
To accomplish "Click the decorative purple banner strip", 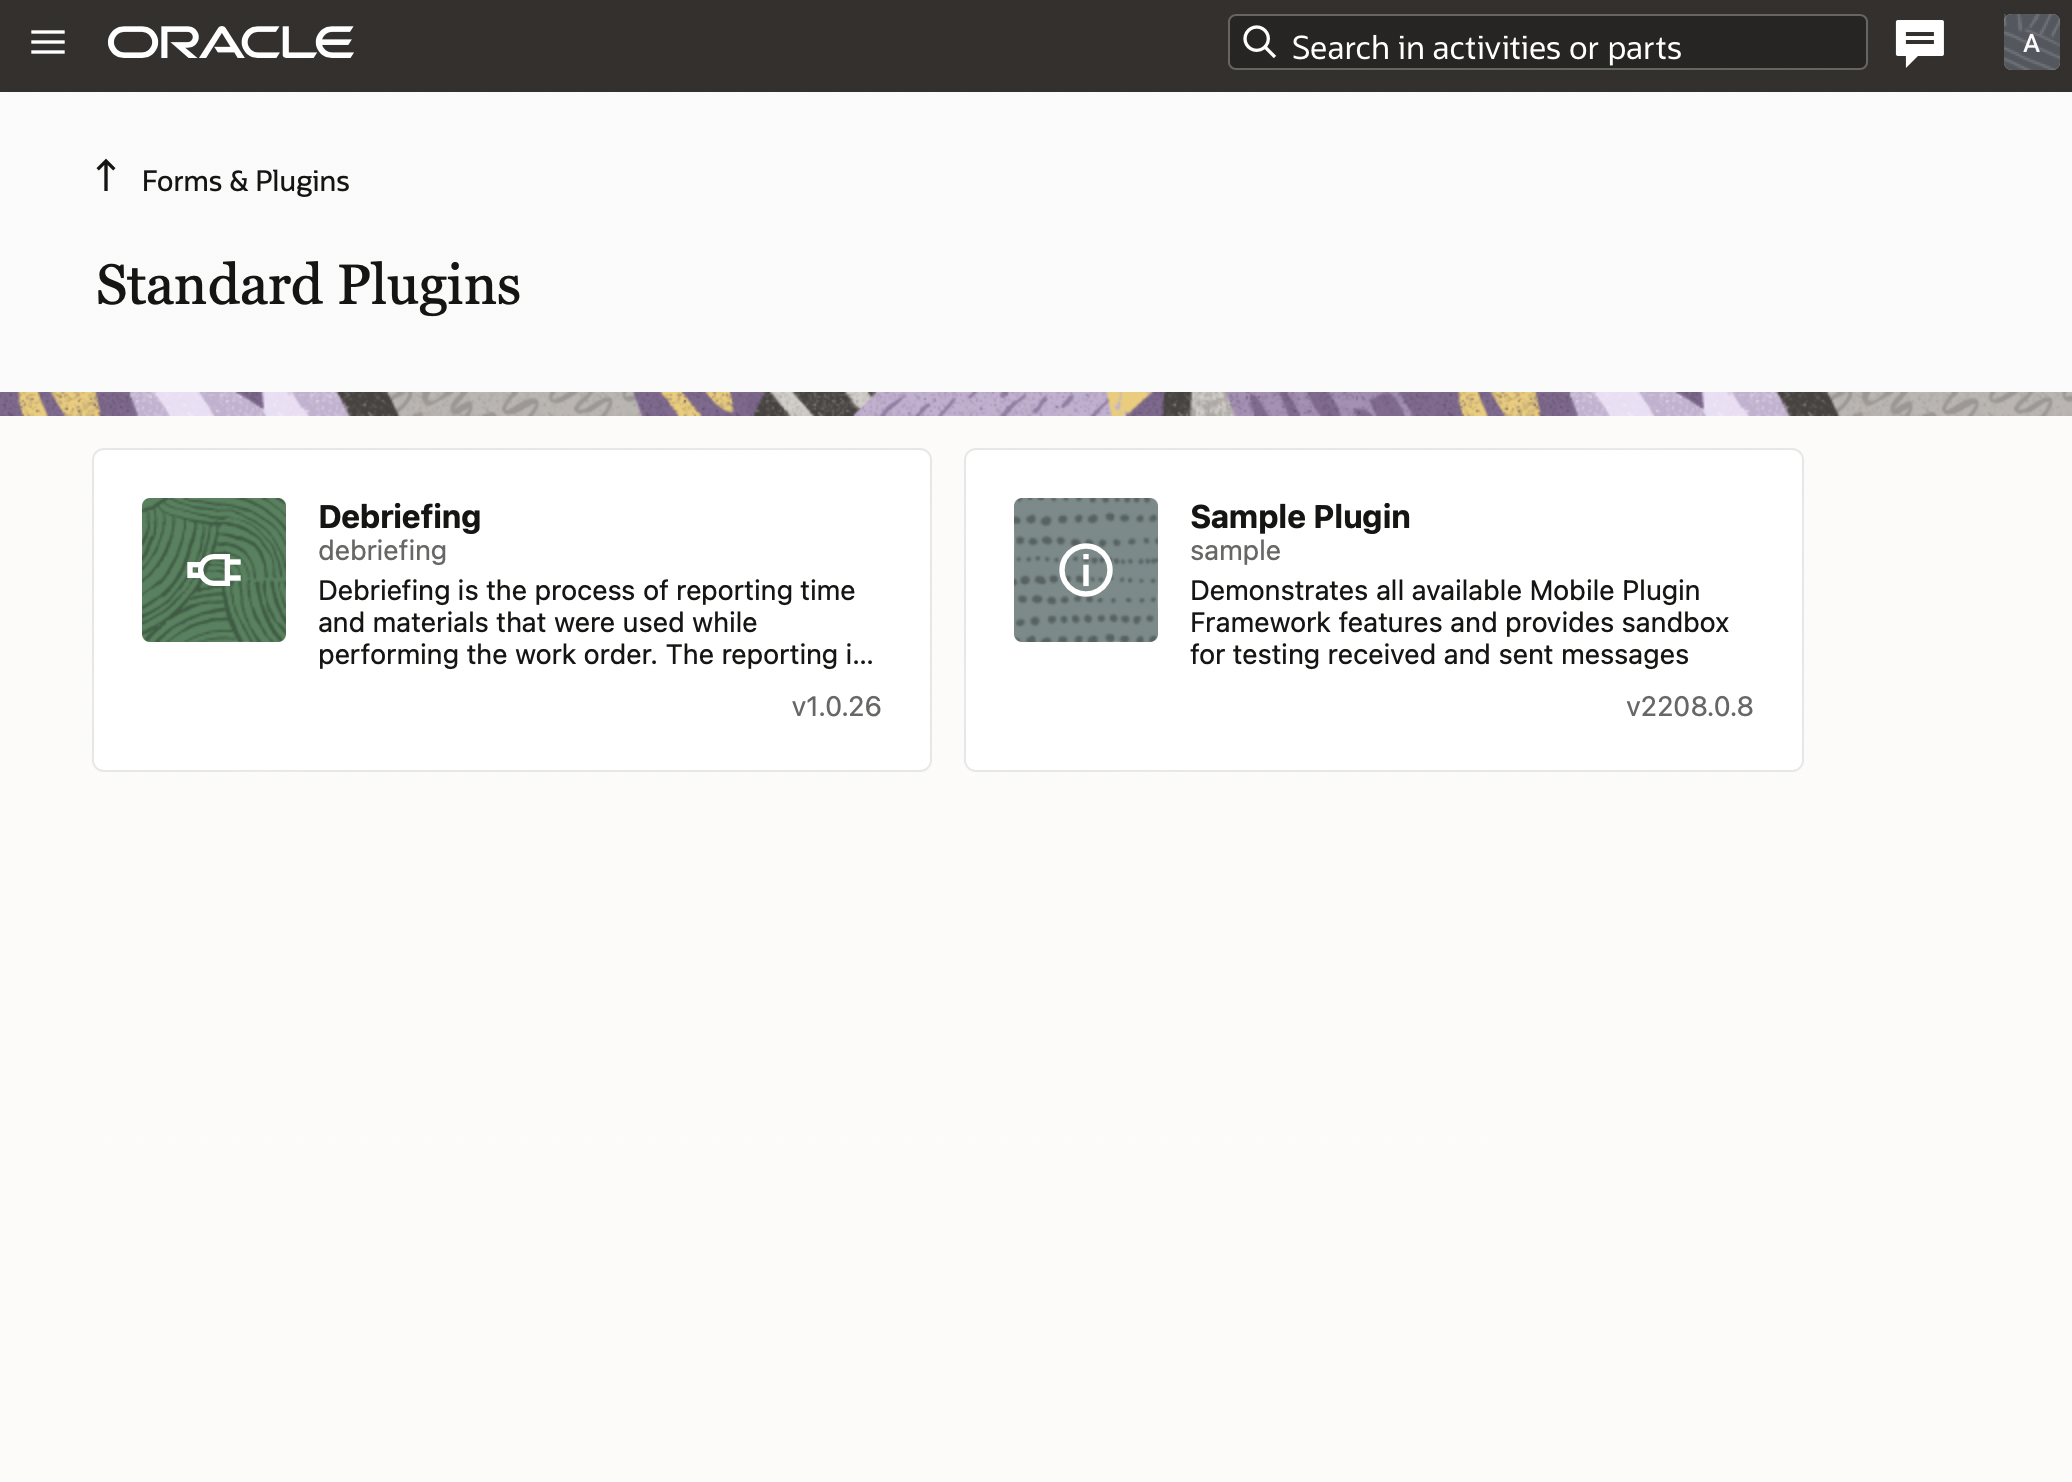I will click(x=1036, y=404).
